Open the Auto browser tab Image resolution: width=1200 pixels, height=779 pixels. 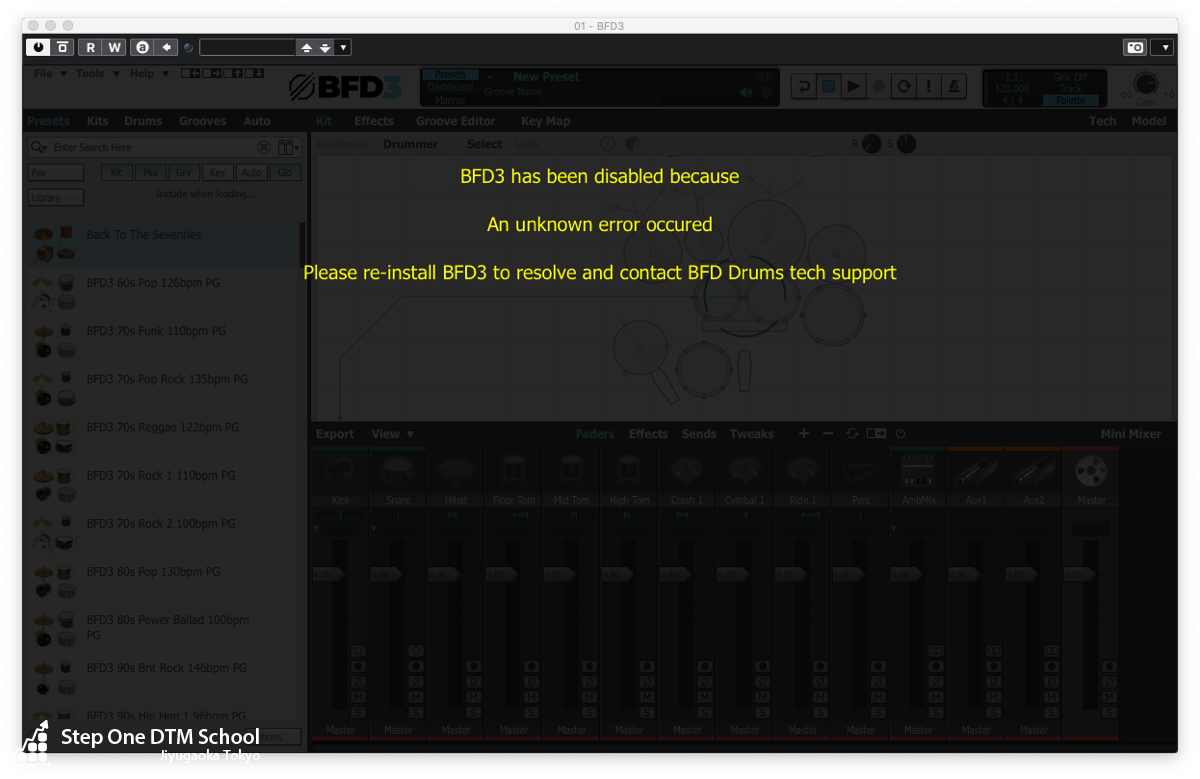click(x=257, y=121)
